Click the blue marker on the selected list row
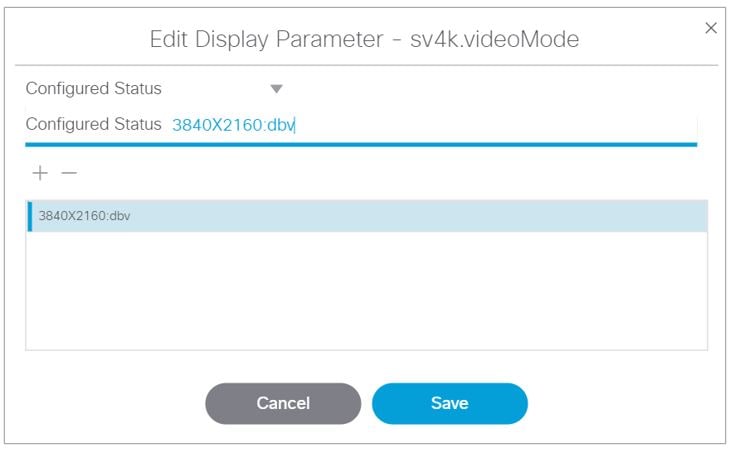The image size is (731, 453). 30,216
